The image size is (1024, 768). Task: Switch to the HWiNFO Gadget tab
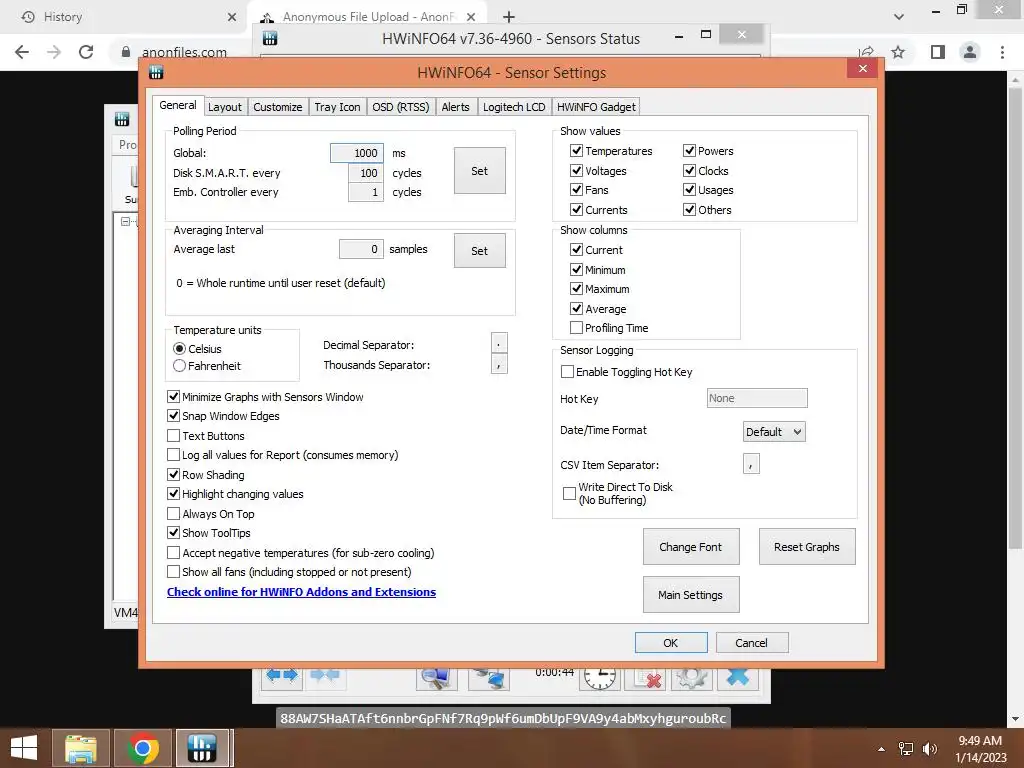tap(596, 107)
